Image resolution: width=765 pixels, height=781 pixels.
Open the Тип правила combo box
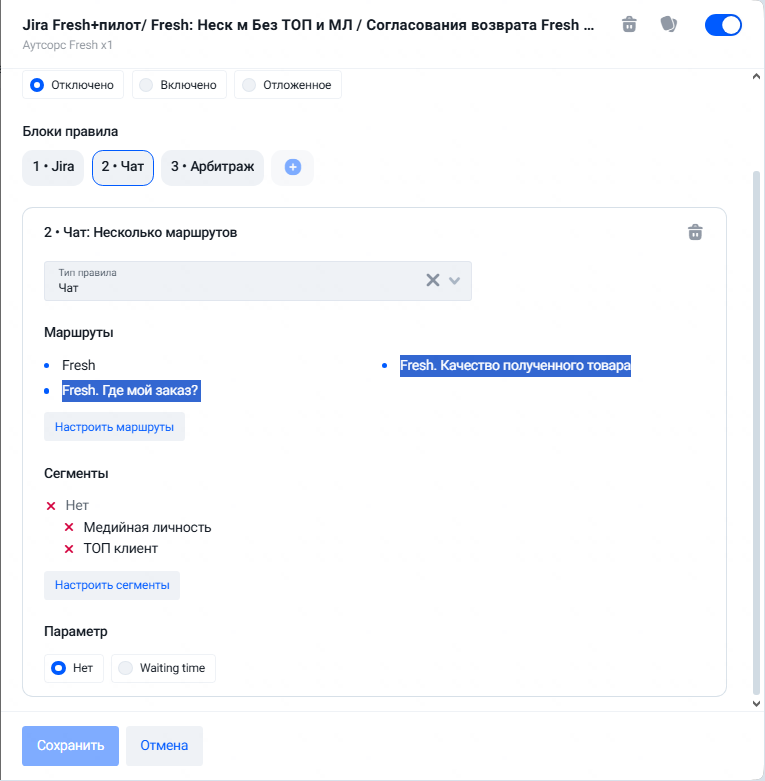257,281
